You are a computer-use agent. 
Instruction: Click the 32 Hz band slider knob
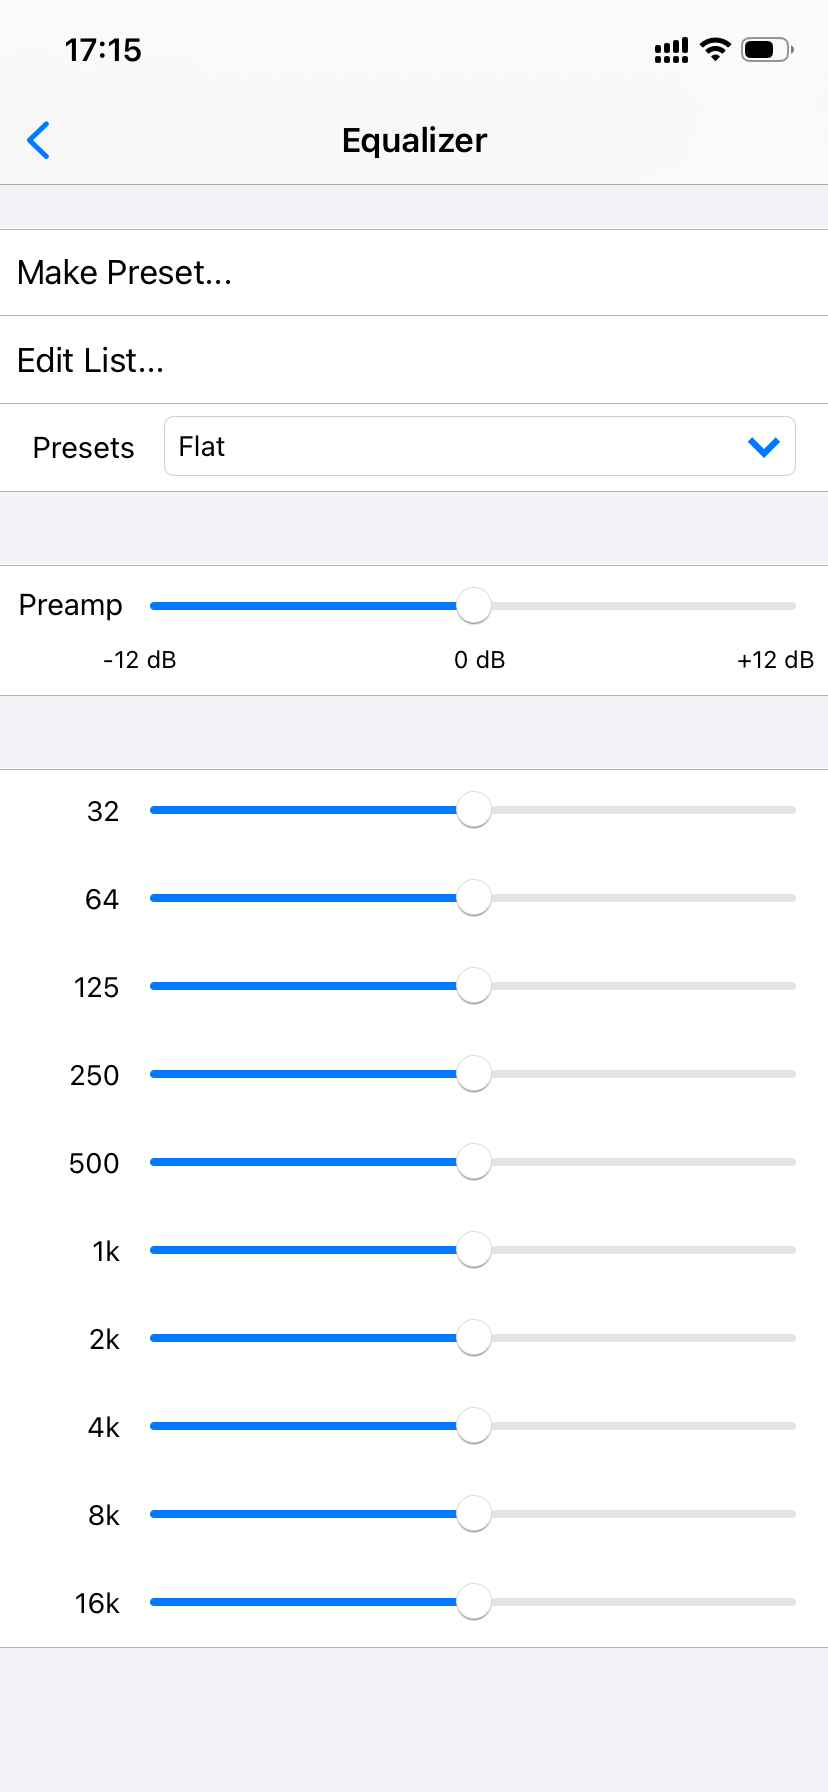tap(474, 810)
